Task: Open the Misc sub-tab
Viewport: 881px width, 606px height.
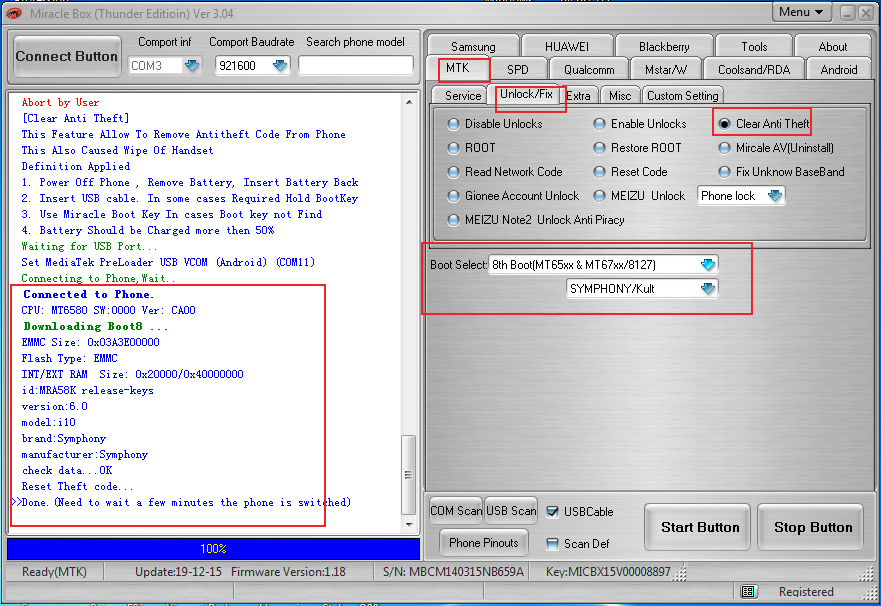Action: point(620,96)
